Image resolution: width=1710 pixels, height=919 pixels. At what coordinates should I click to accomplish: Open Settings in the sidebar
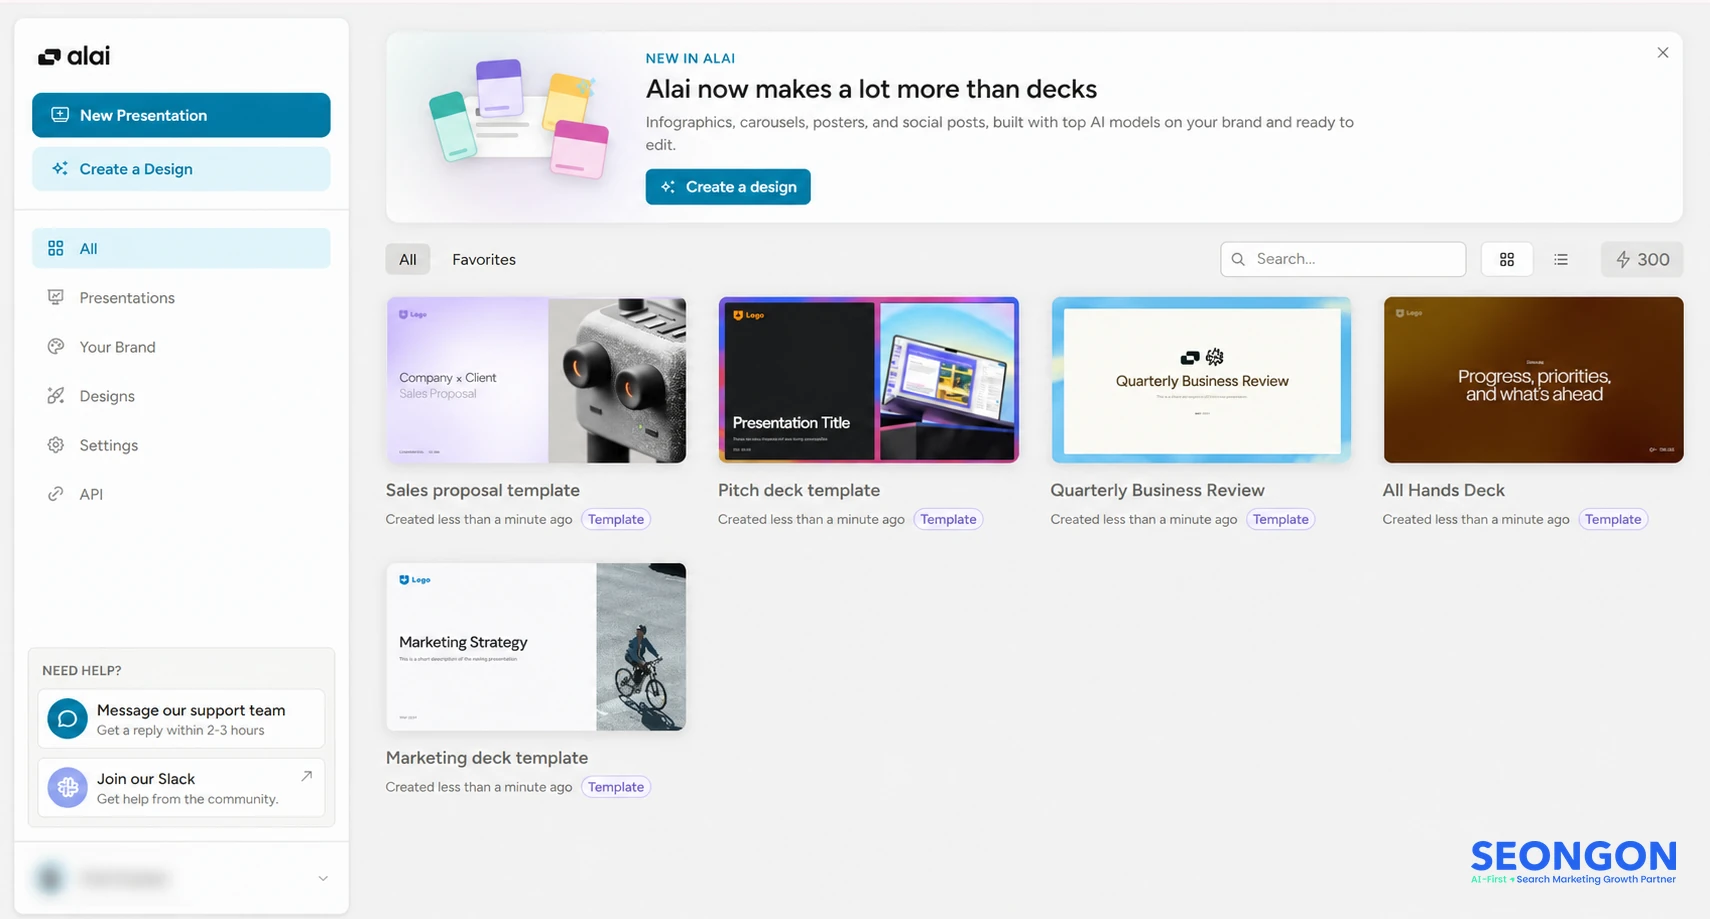[181, 445]
